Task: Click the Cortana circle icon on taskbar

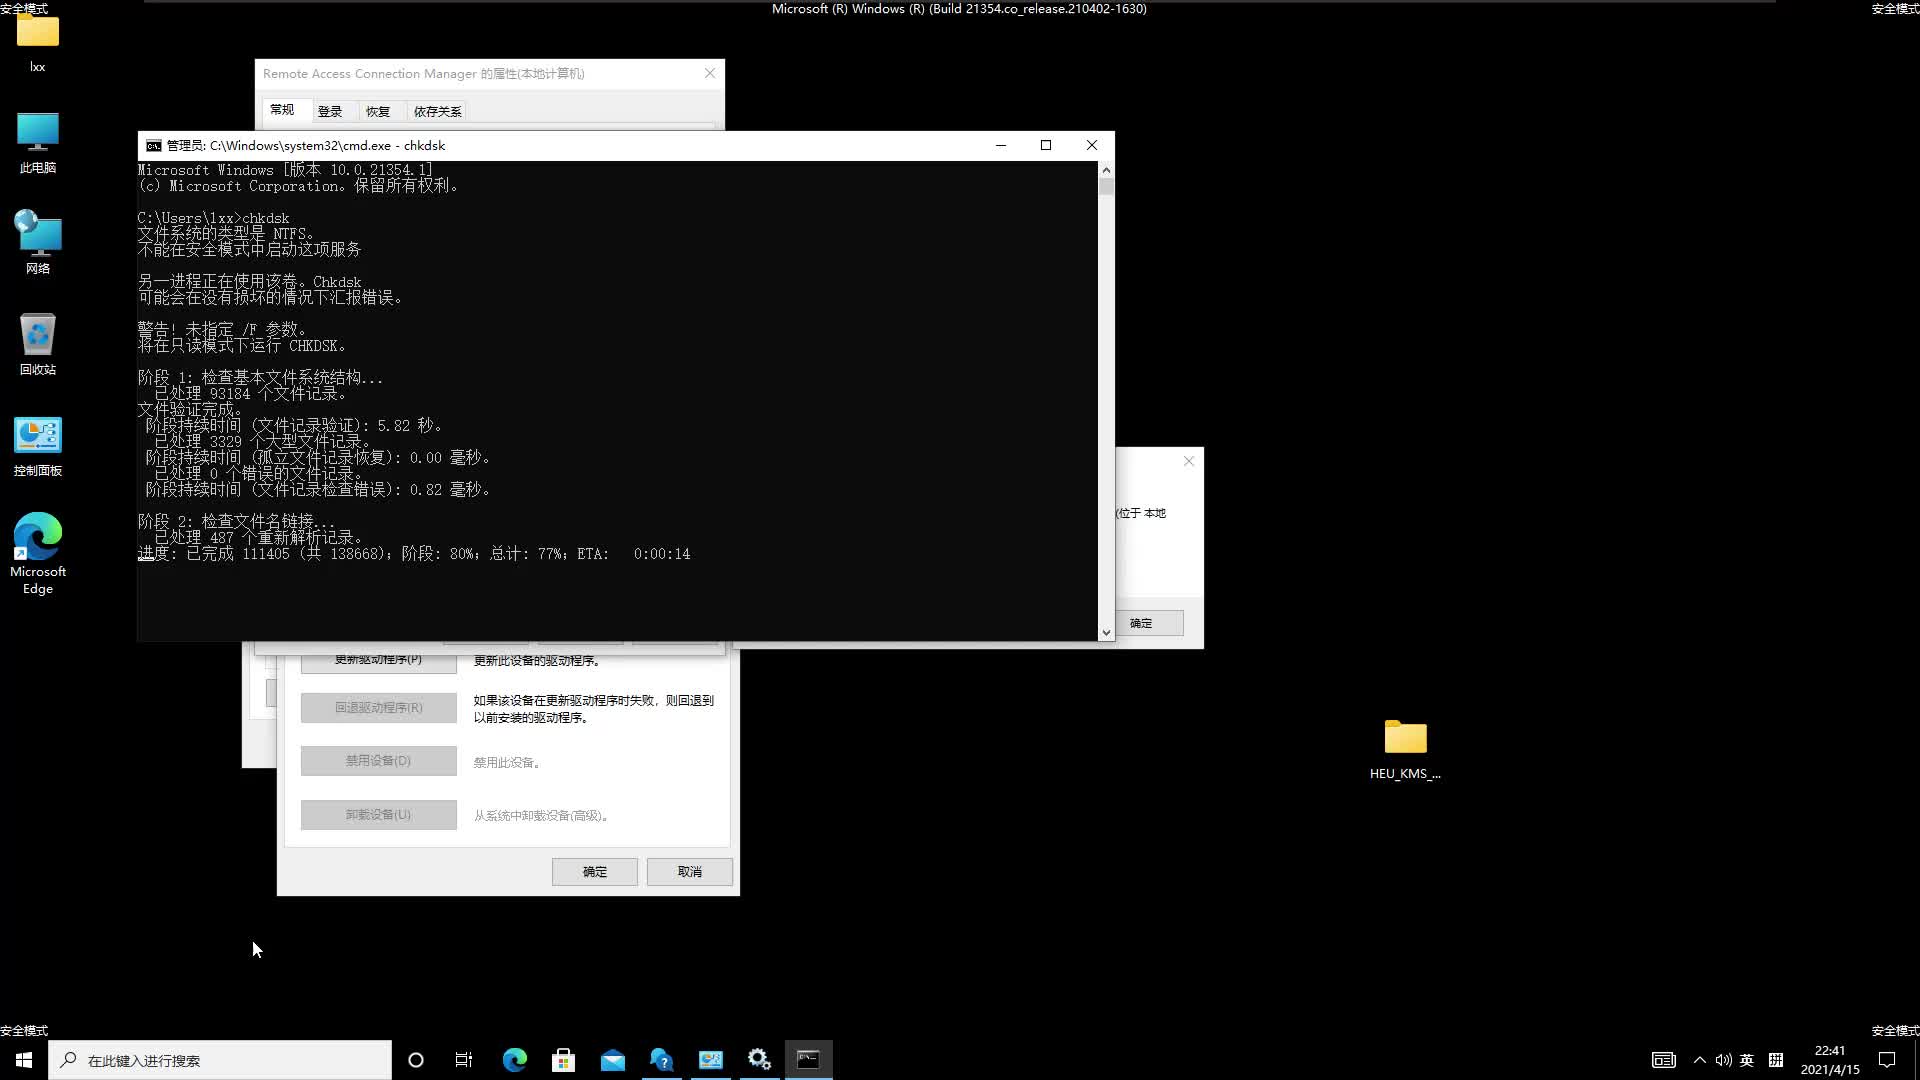Action: [416, 1059]
